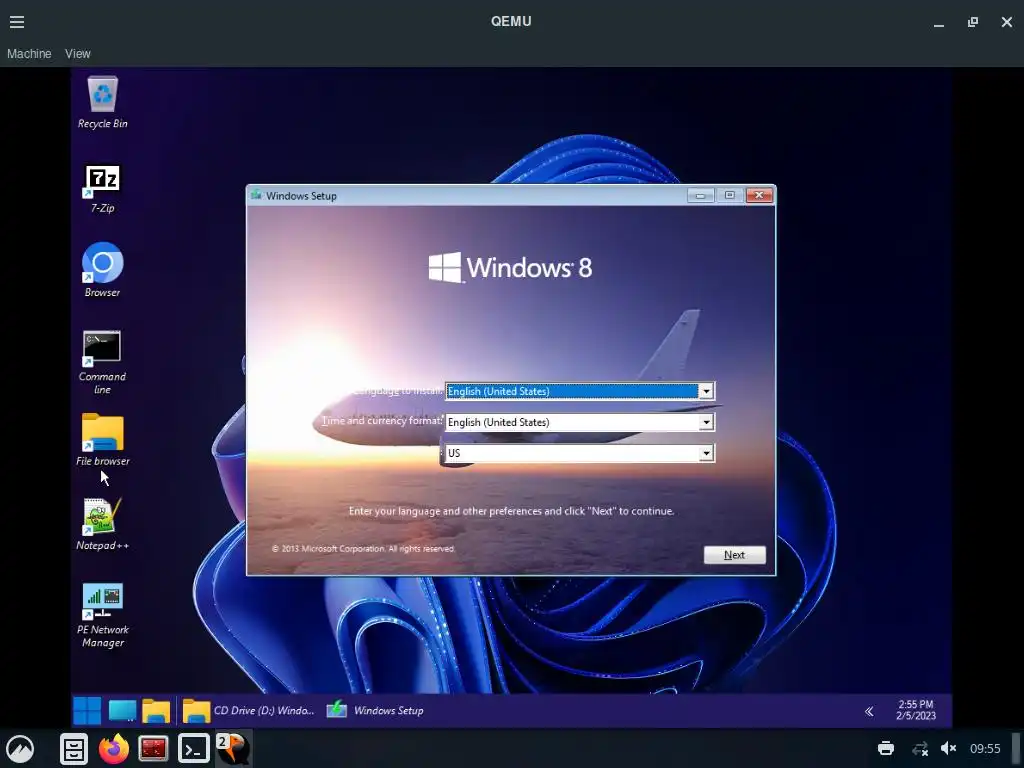Open the QEMU View menu

tap(78, 54)
